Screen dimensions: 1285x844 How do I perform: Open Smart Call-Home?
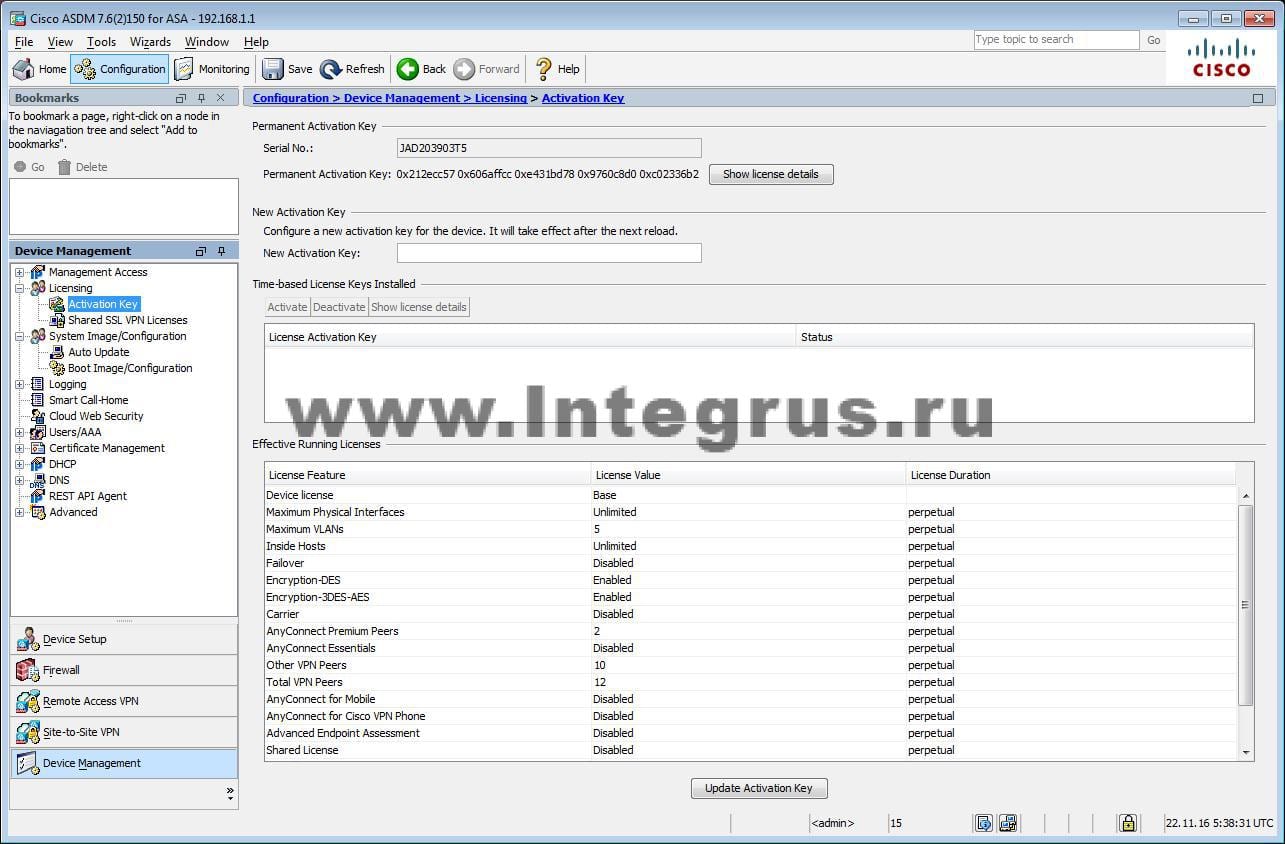88,400
